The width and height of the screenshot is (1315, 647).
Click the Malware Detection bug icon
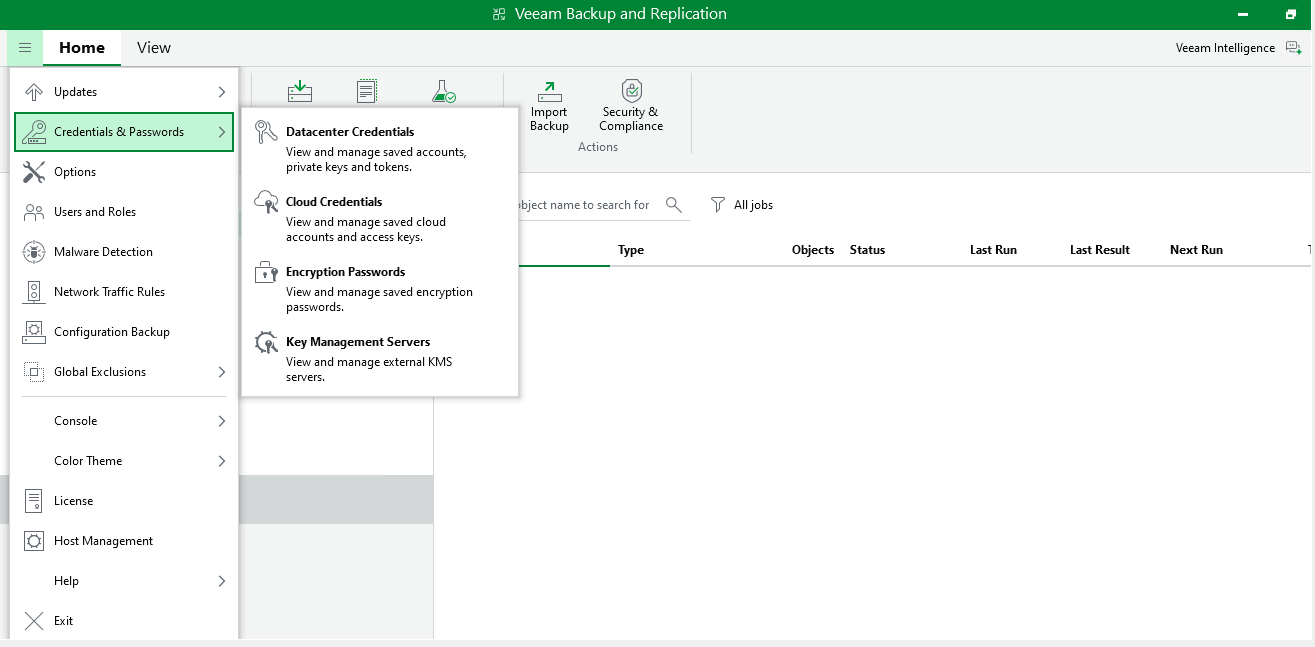[x=34, y=252]
